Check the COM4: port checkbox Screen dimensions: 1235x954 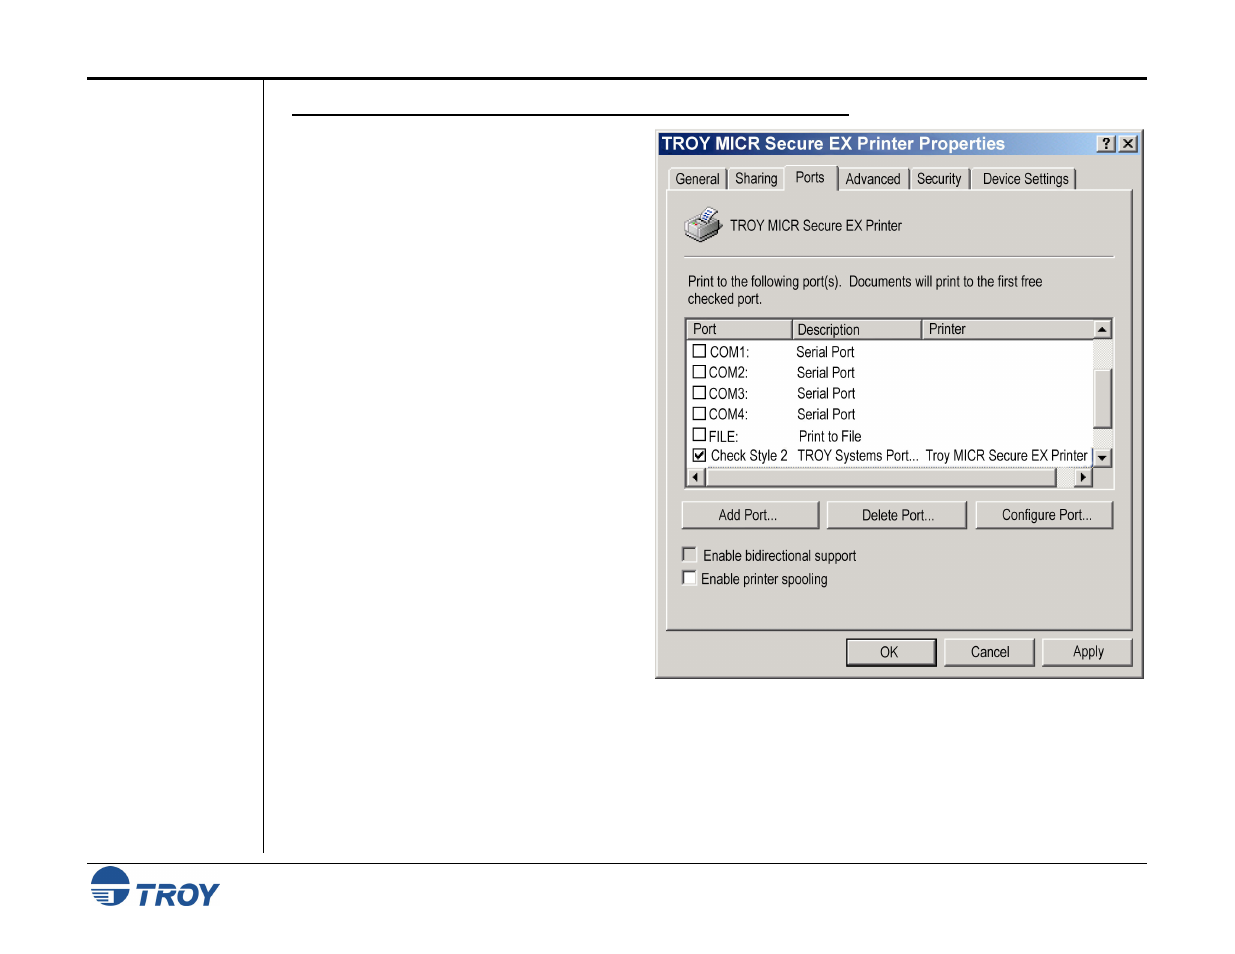pyautogui.click(x=700, y=413)
